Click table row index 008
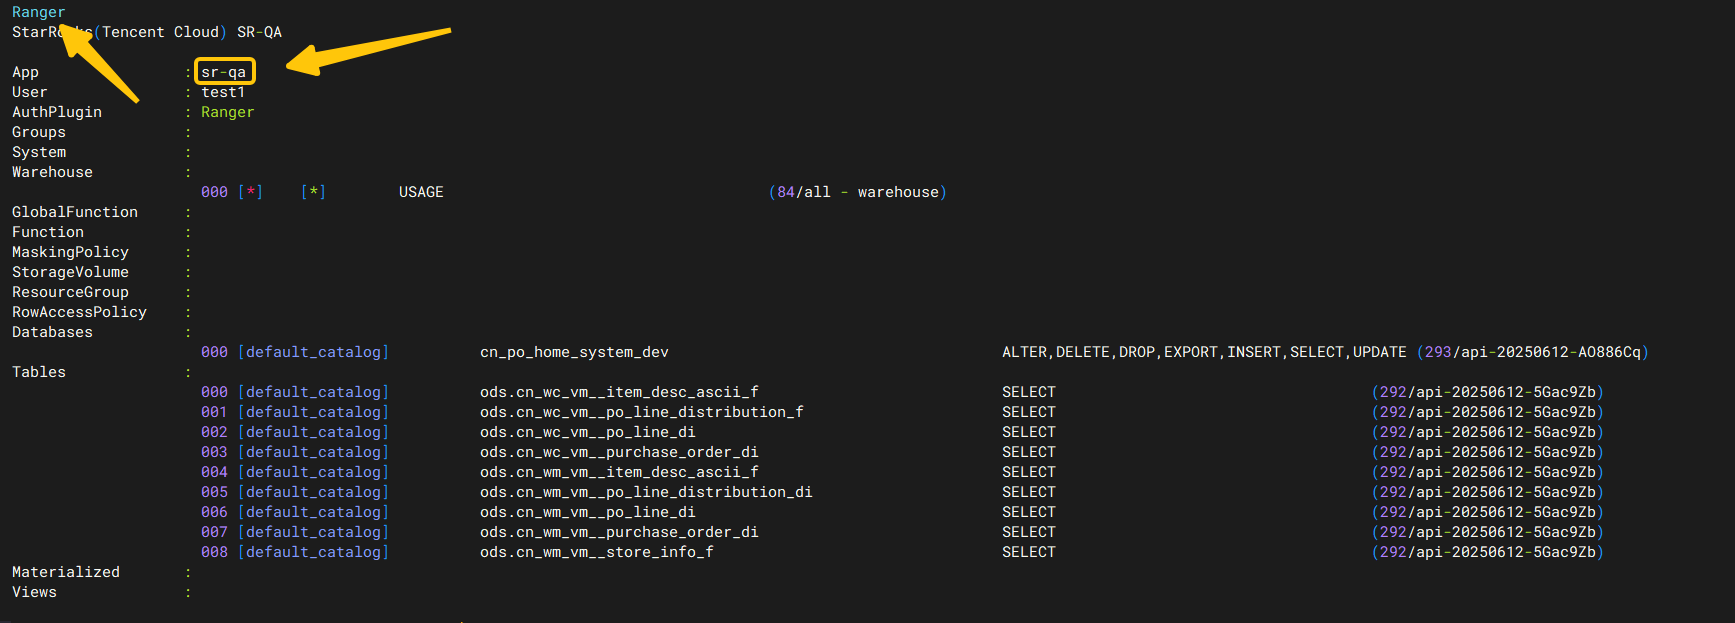 click(214, 552)
